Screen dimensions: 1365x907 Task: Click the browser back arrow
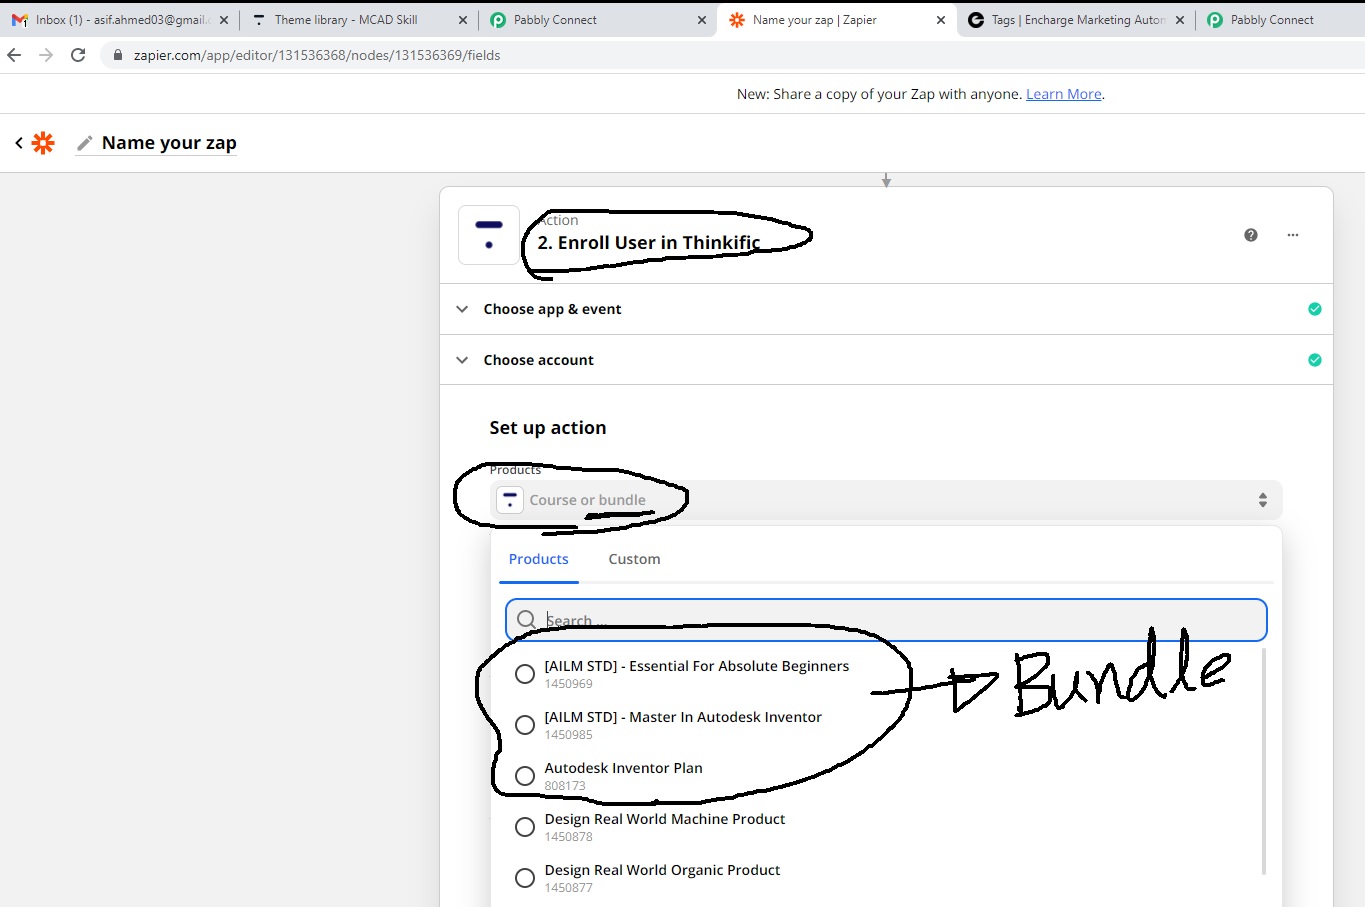pos(14,55)
